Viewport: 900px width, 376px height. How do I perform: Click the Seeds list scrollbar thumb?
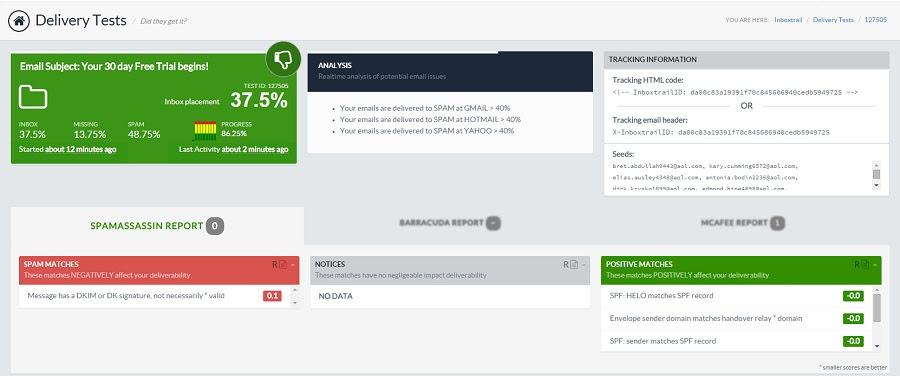point(876,174)
